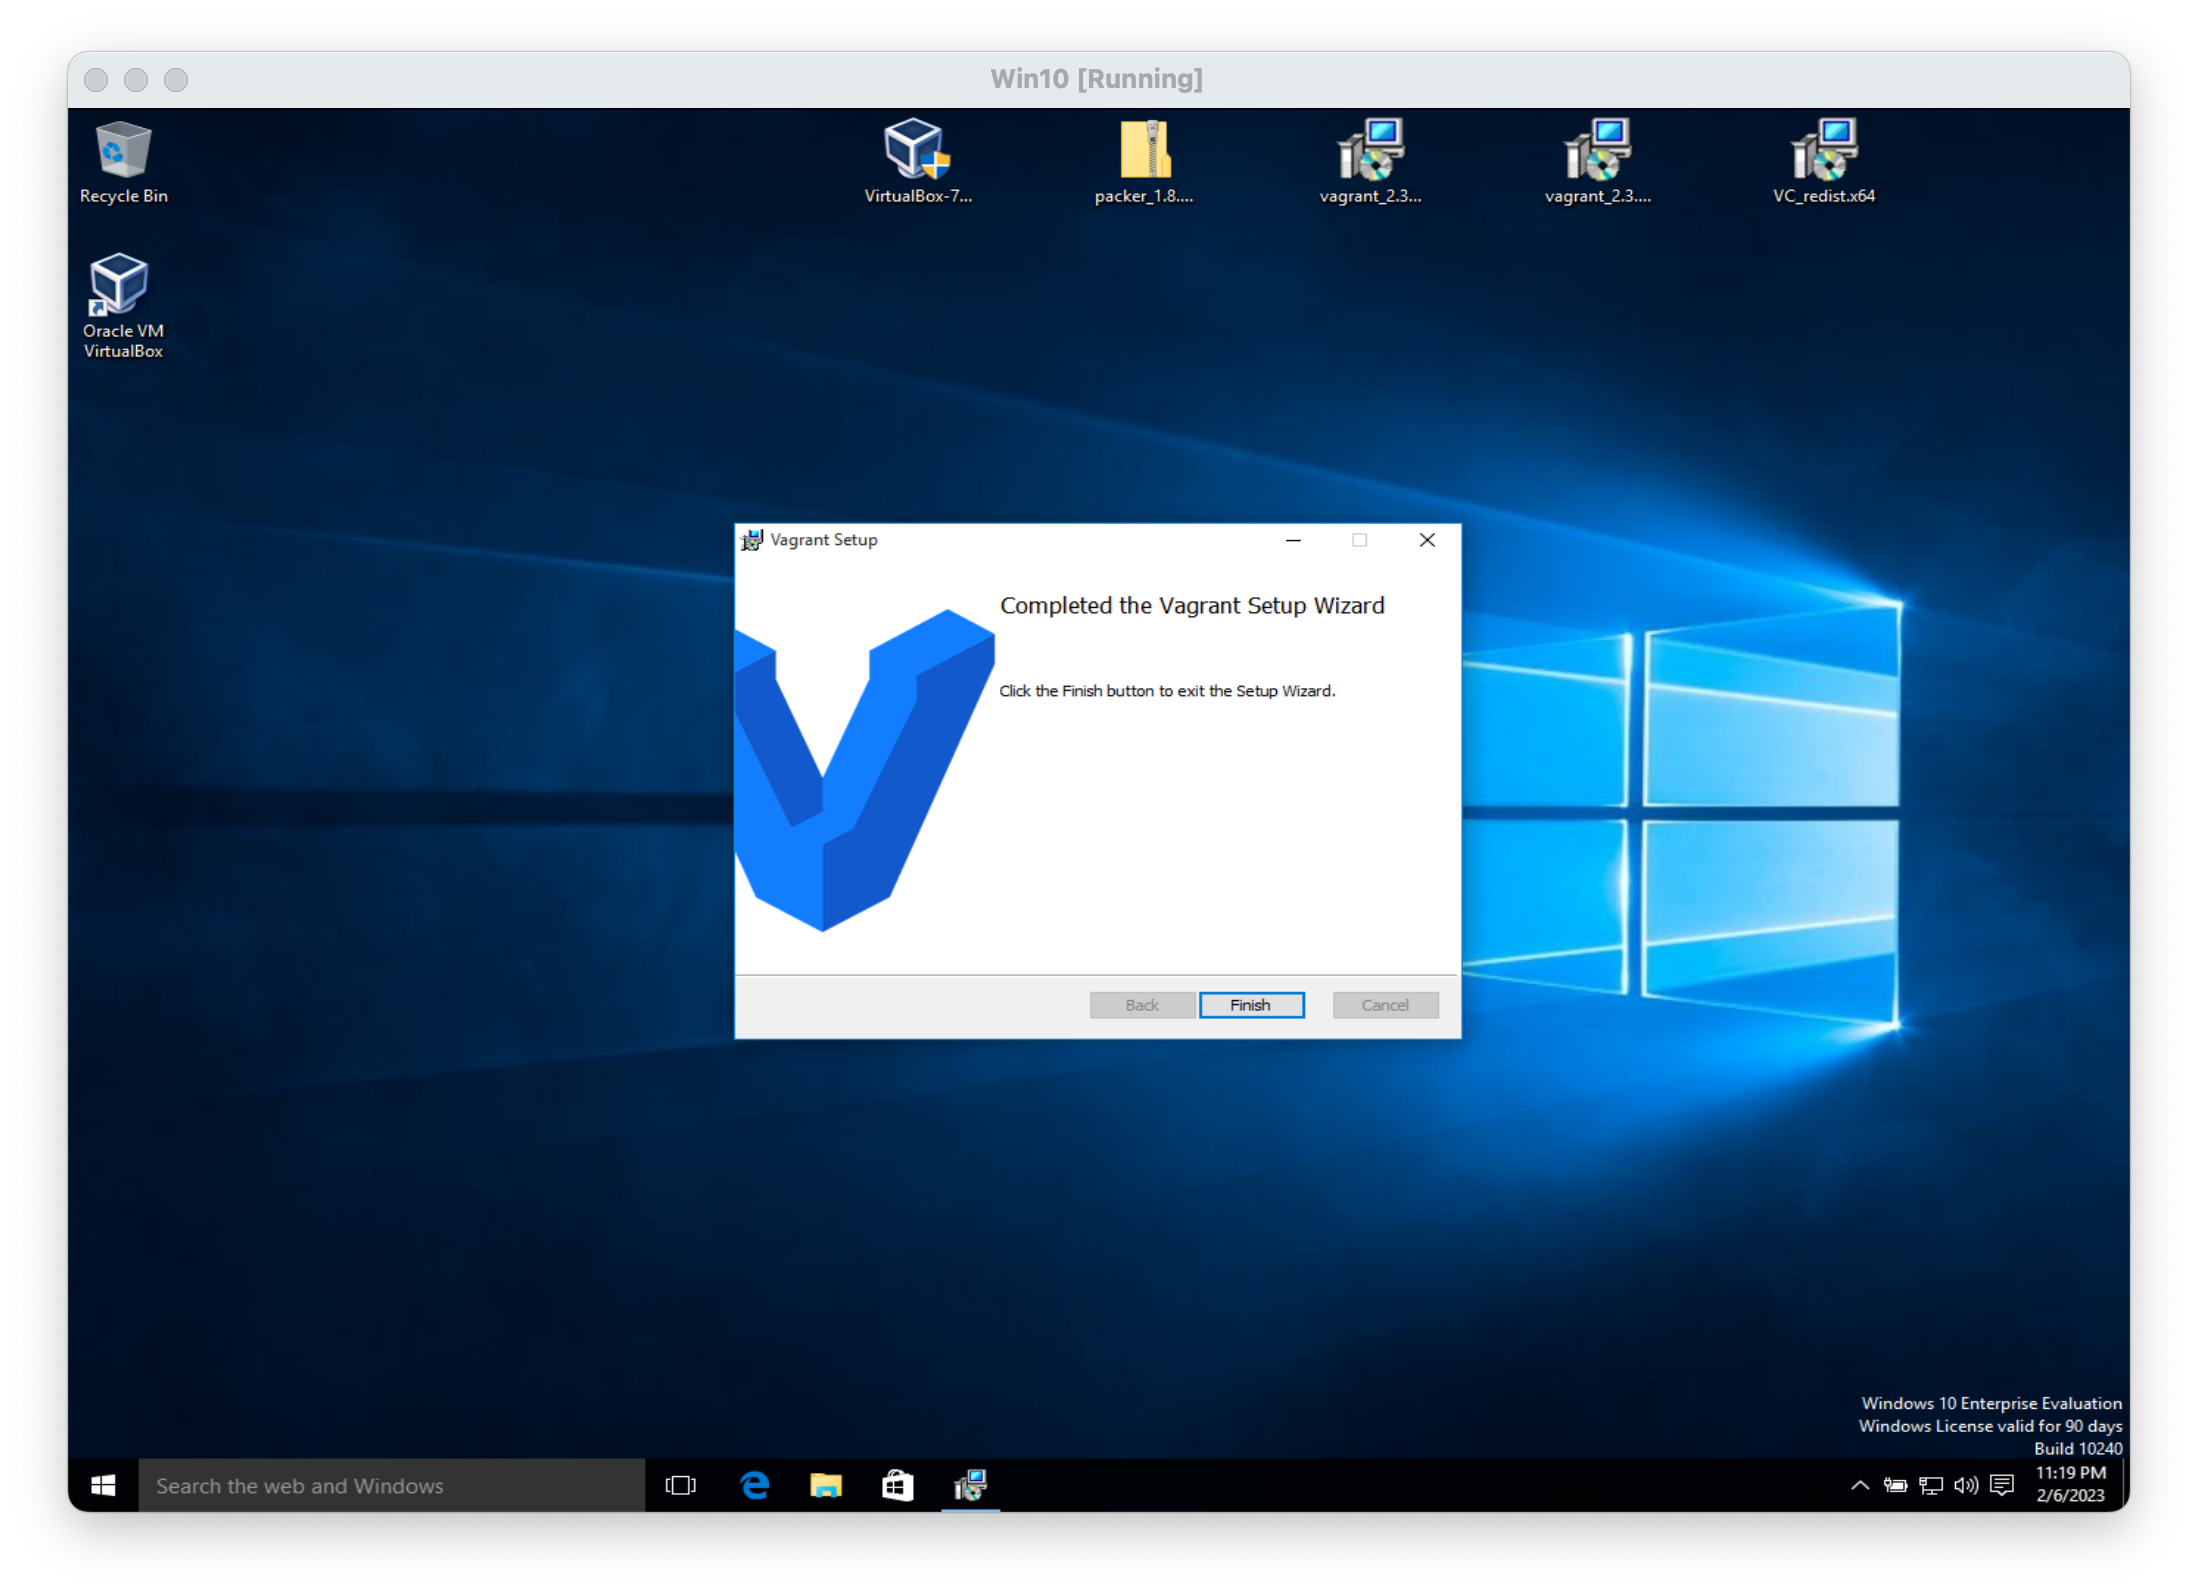Click the Search the web and Windows box
Image resolution: width=2198 pixels, height=1596 pixels.
[x=391, y=1486]
